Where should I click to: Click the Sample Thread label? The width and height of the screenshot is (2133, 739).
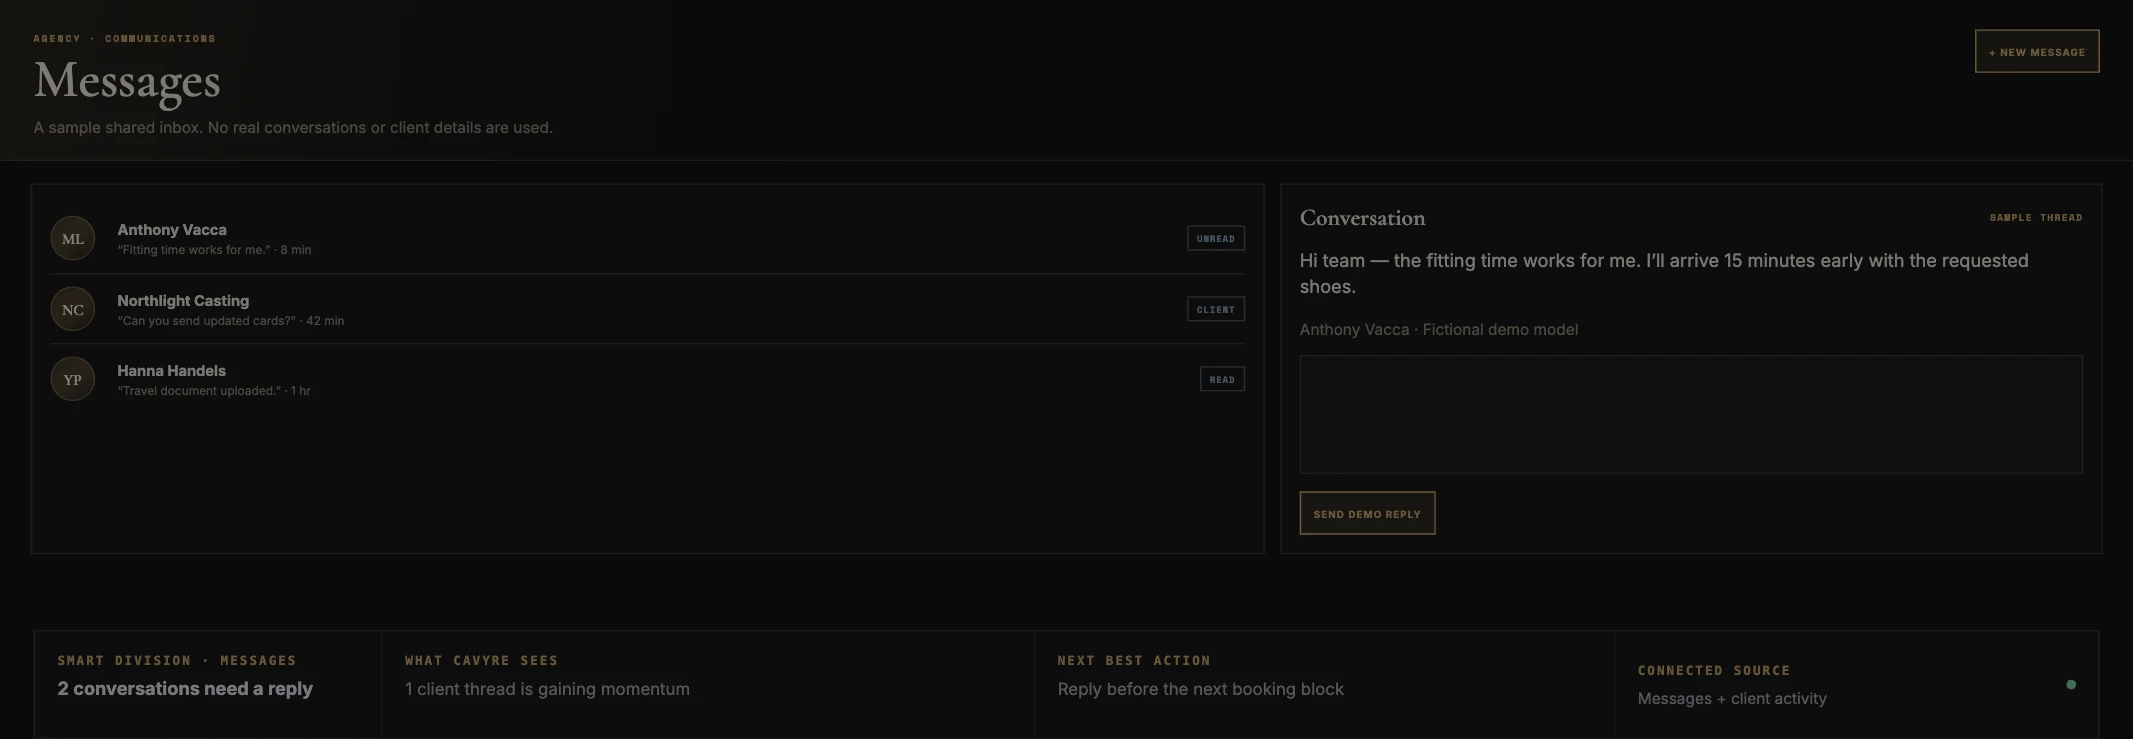(x=2036, y=217)
